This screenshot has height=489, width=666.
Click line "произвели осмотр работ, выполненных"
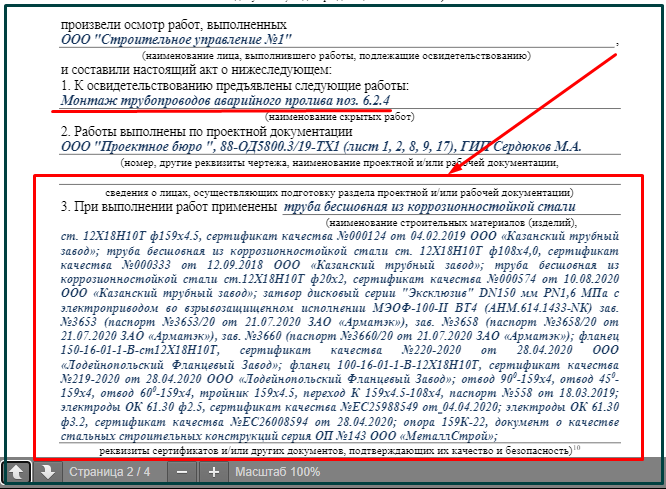[x=174, y=25]
